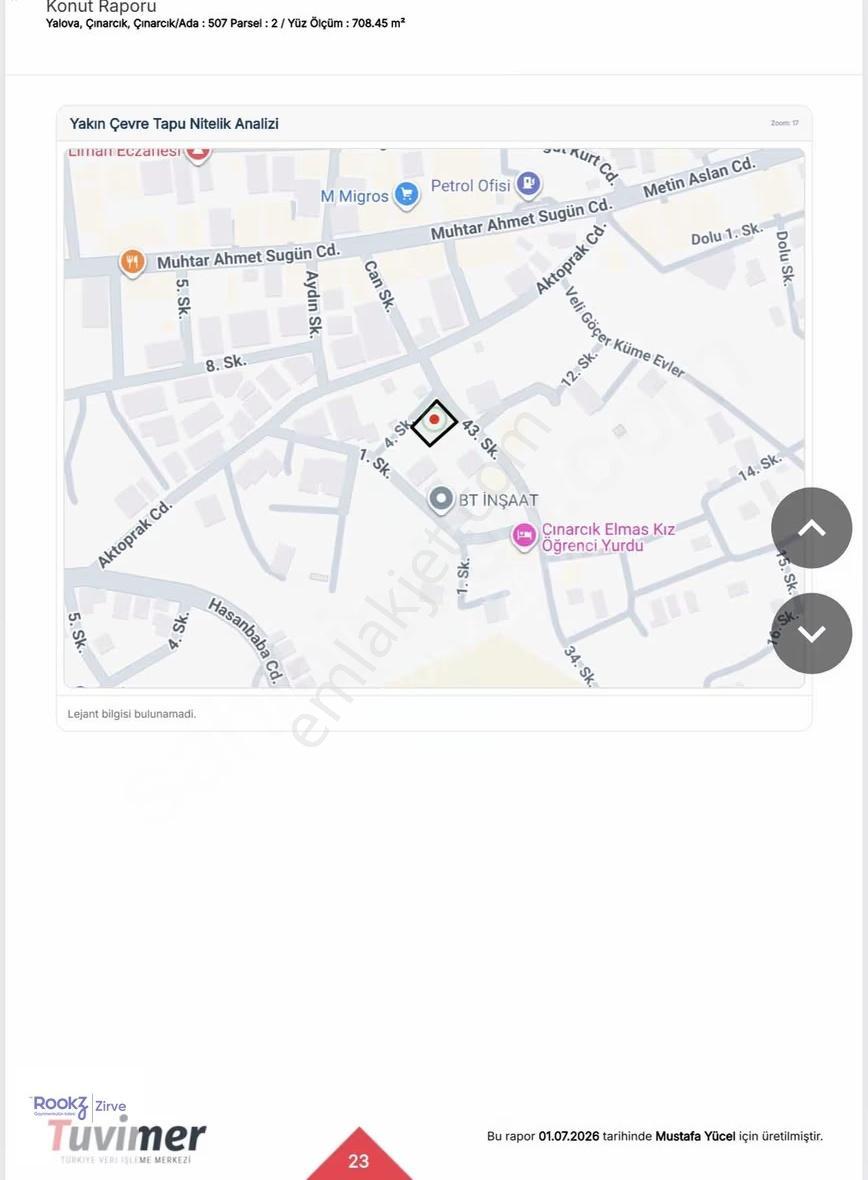Image resolution: width=868 pixels, height=1180 pixels.
Task: Click the '43. Sk.' street label
Action: [480, 439]
